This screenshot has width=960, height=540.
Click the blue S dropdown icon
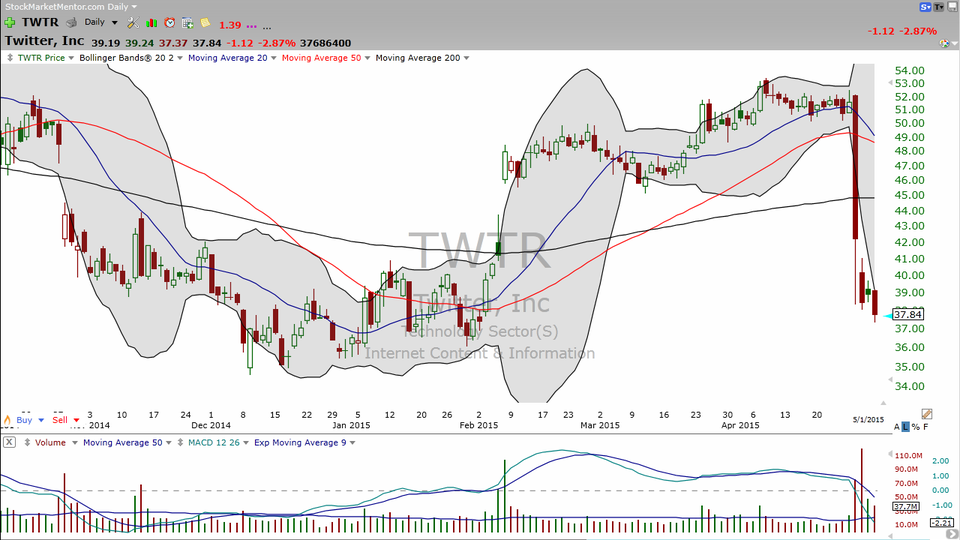(924, 7)
